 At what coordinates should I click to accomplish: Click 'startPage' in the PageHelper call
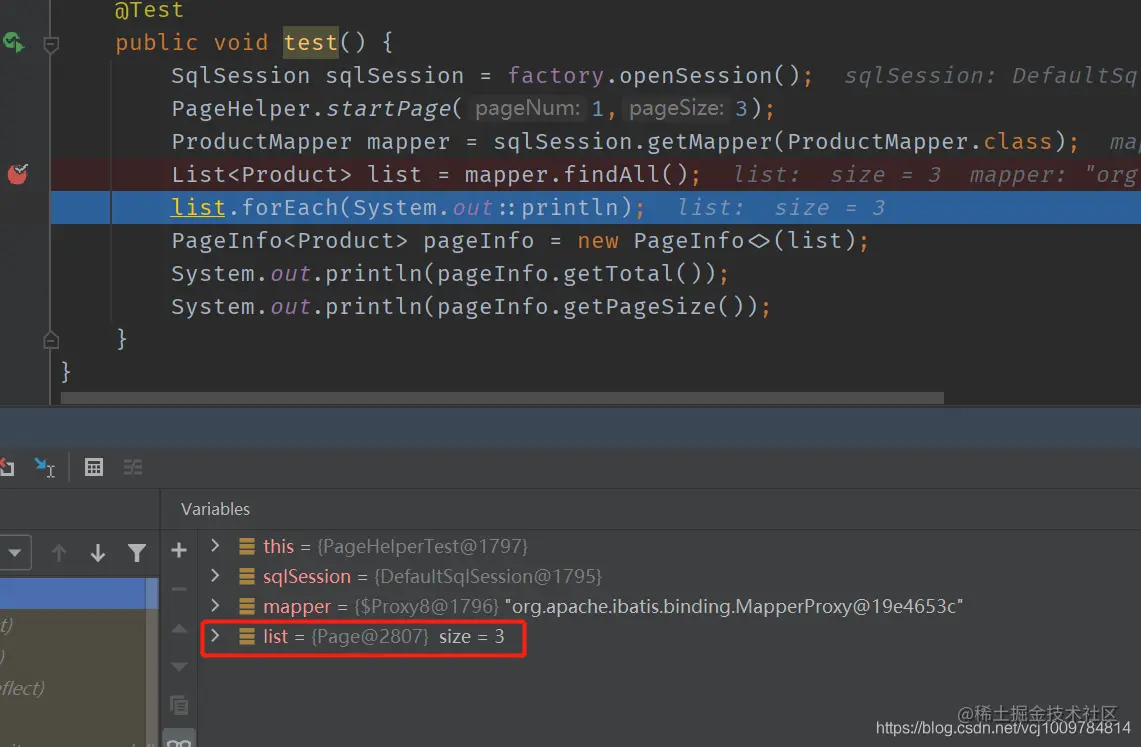click(389, 108)
